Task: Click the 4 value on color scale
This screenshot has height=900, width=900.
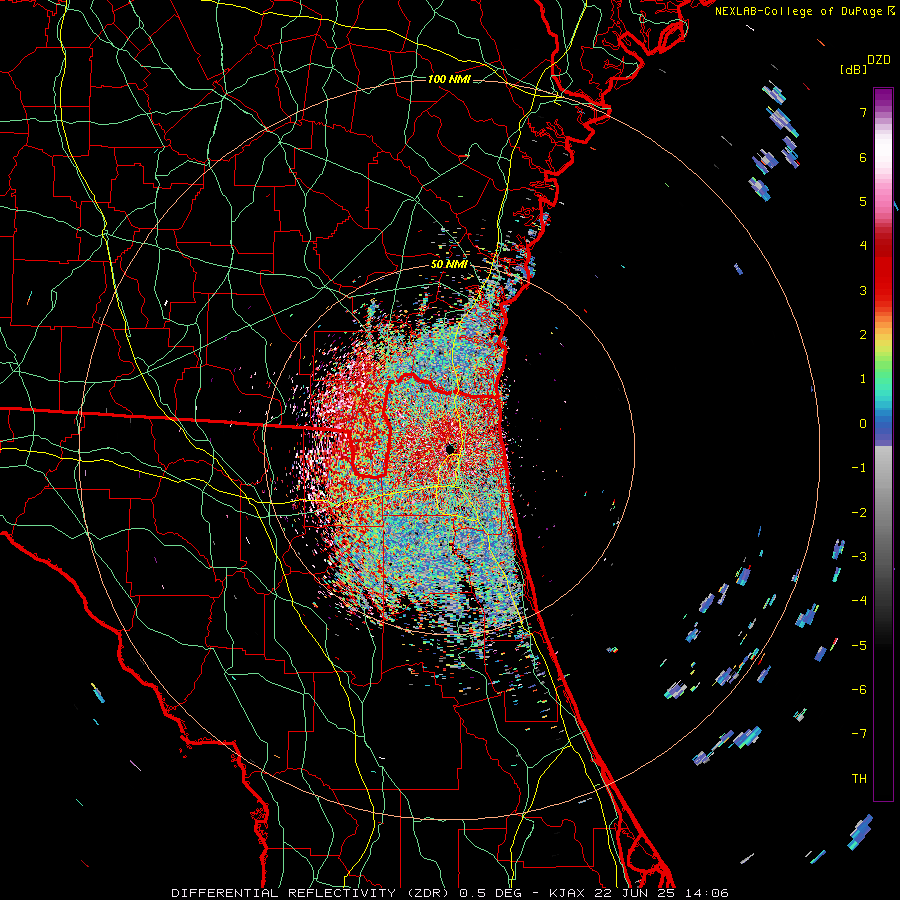Action: point(863,246)
